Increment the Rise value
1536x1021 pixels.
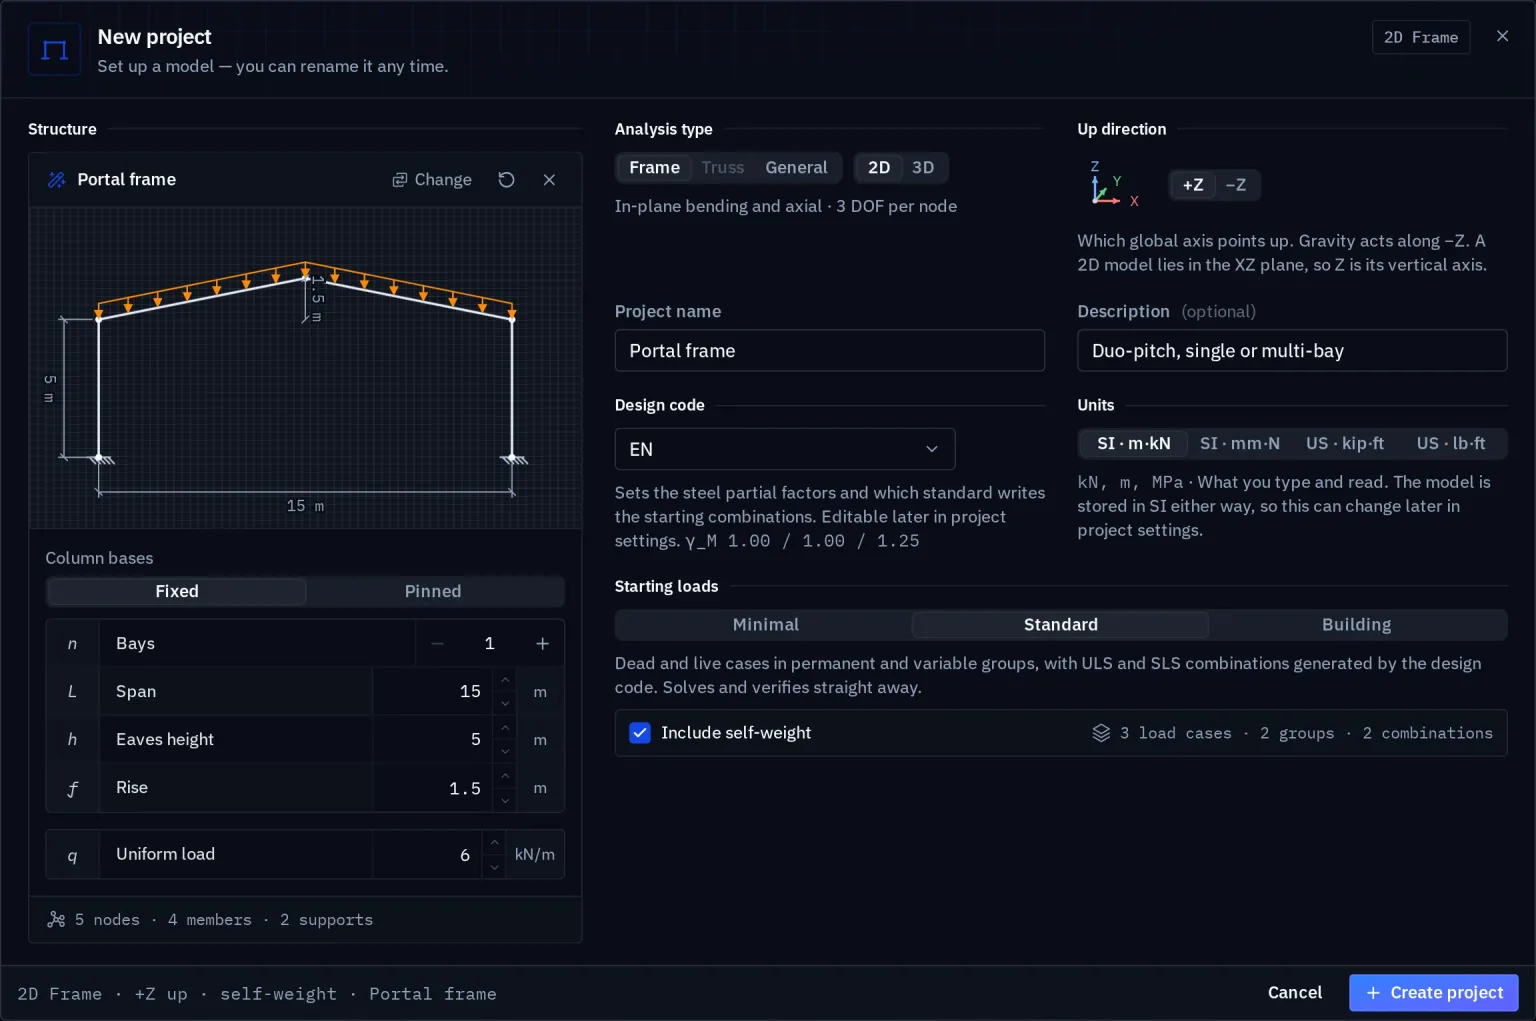tap(505, 776)
